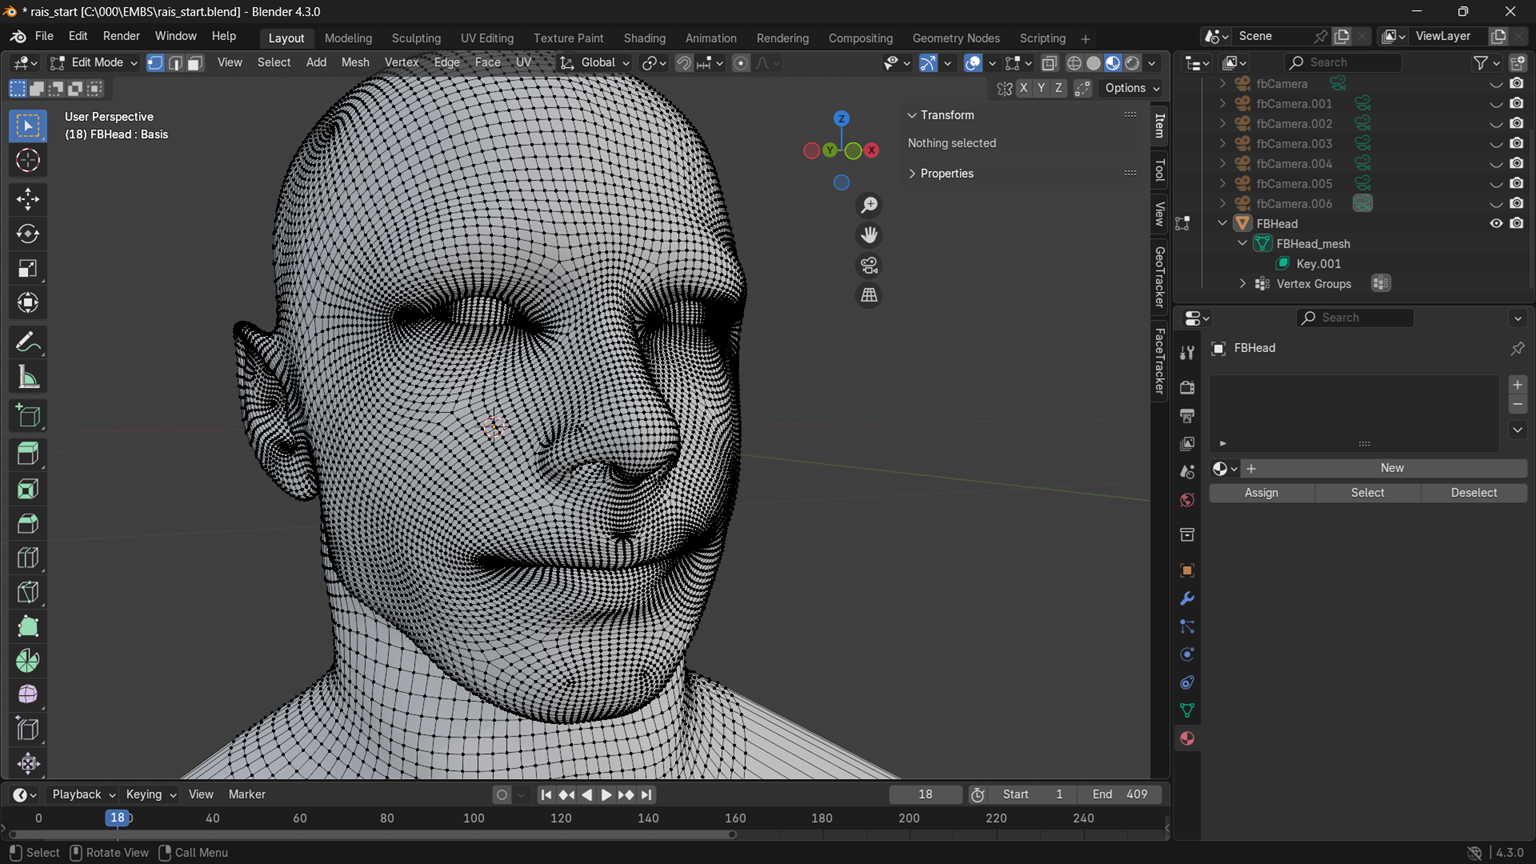Open the Edit Mode dropdown
Viewport: 1536px width, 864px height.
[94, 63]
